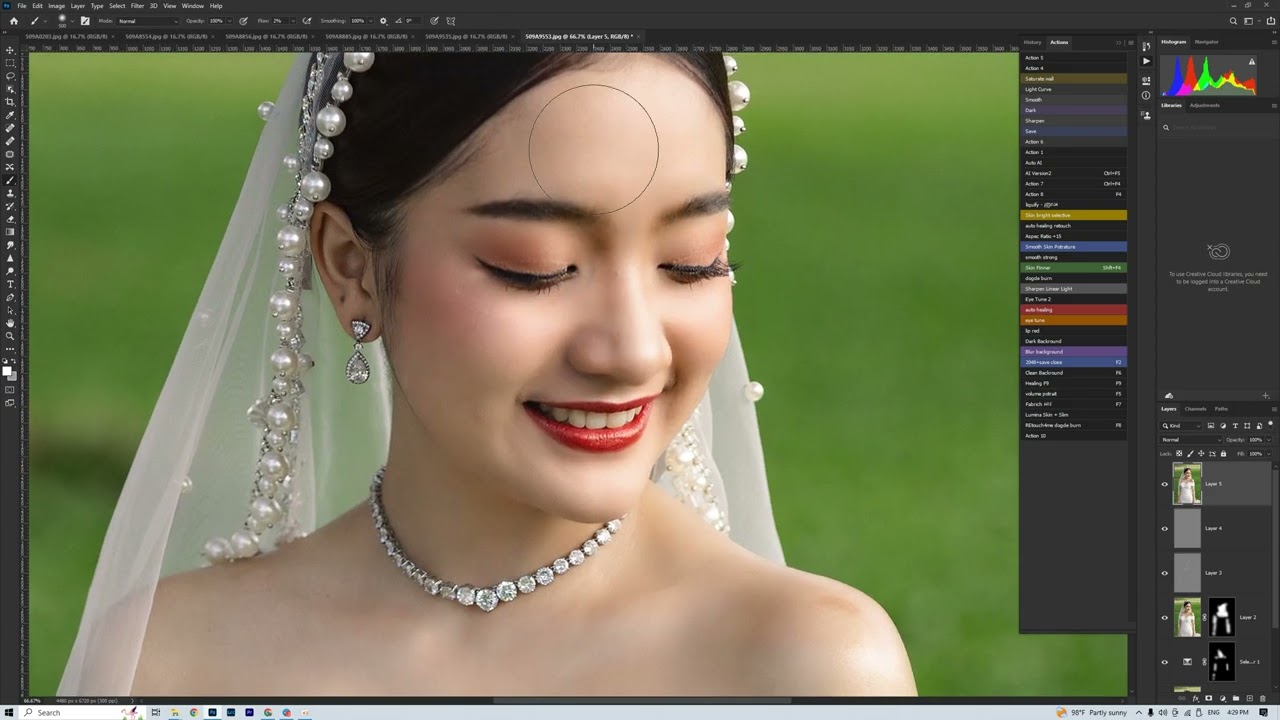Click Layer 2 mask thumbnail
The width and height of the screenshot is (1280, 720).
coord(1221,617)
